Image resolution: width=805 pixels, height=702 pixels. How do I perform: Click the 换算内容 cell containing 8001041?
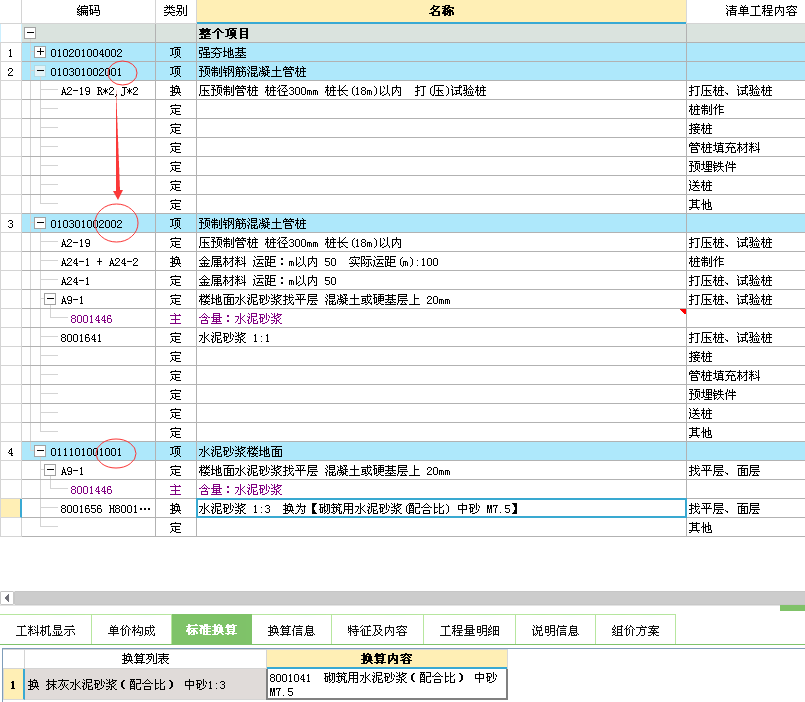387,685
